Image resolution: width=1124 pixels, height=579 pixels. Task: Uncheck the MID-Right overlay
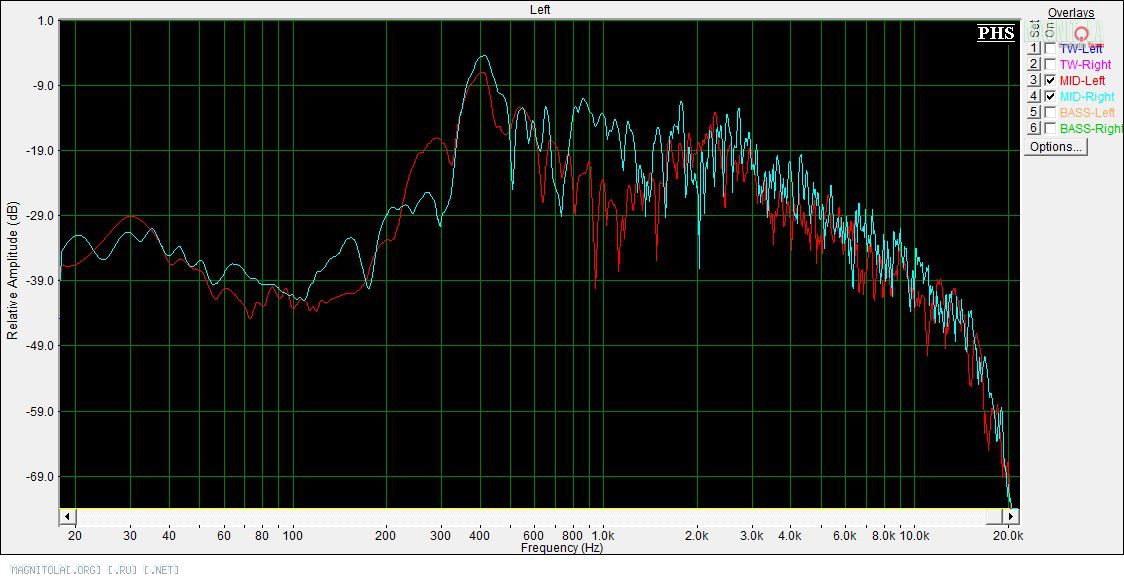click(1049, 96)
